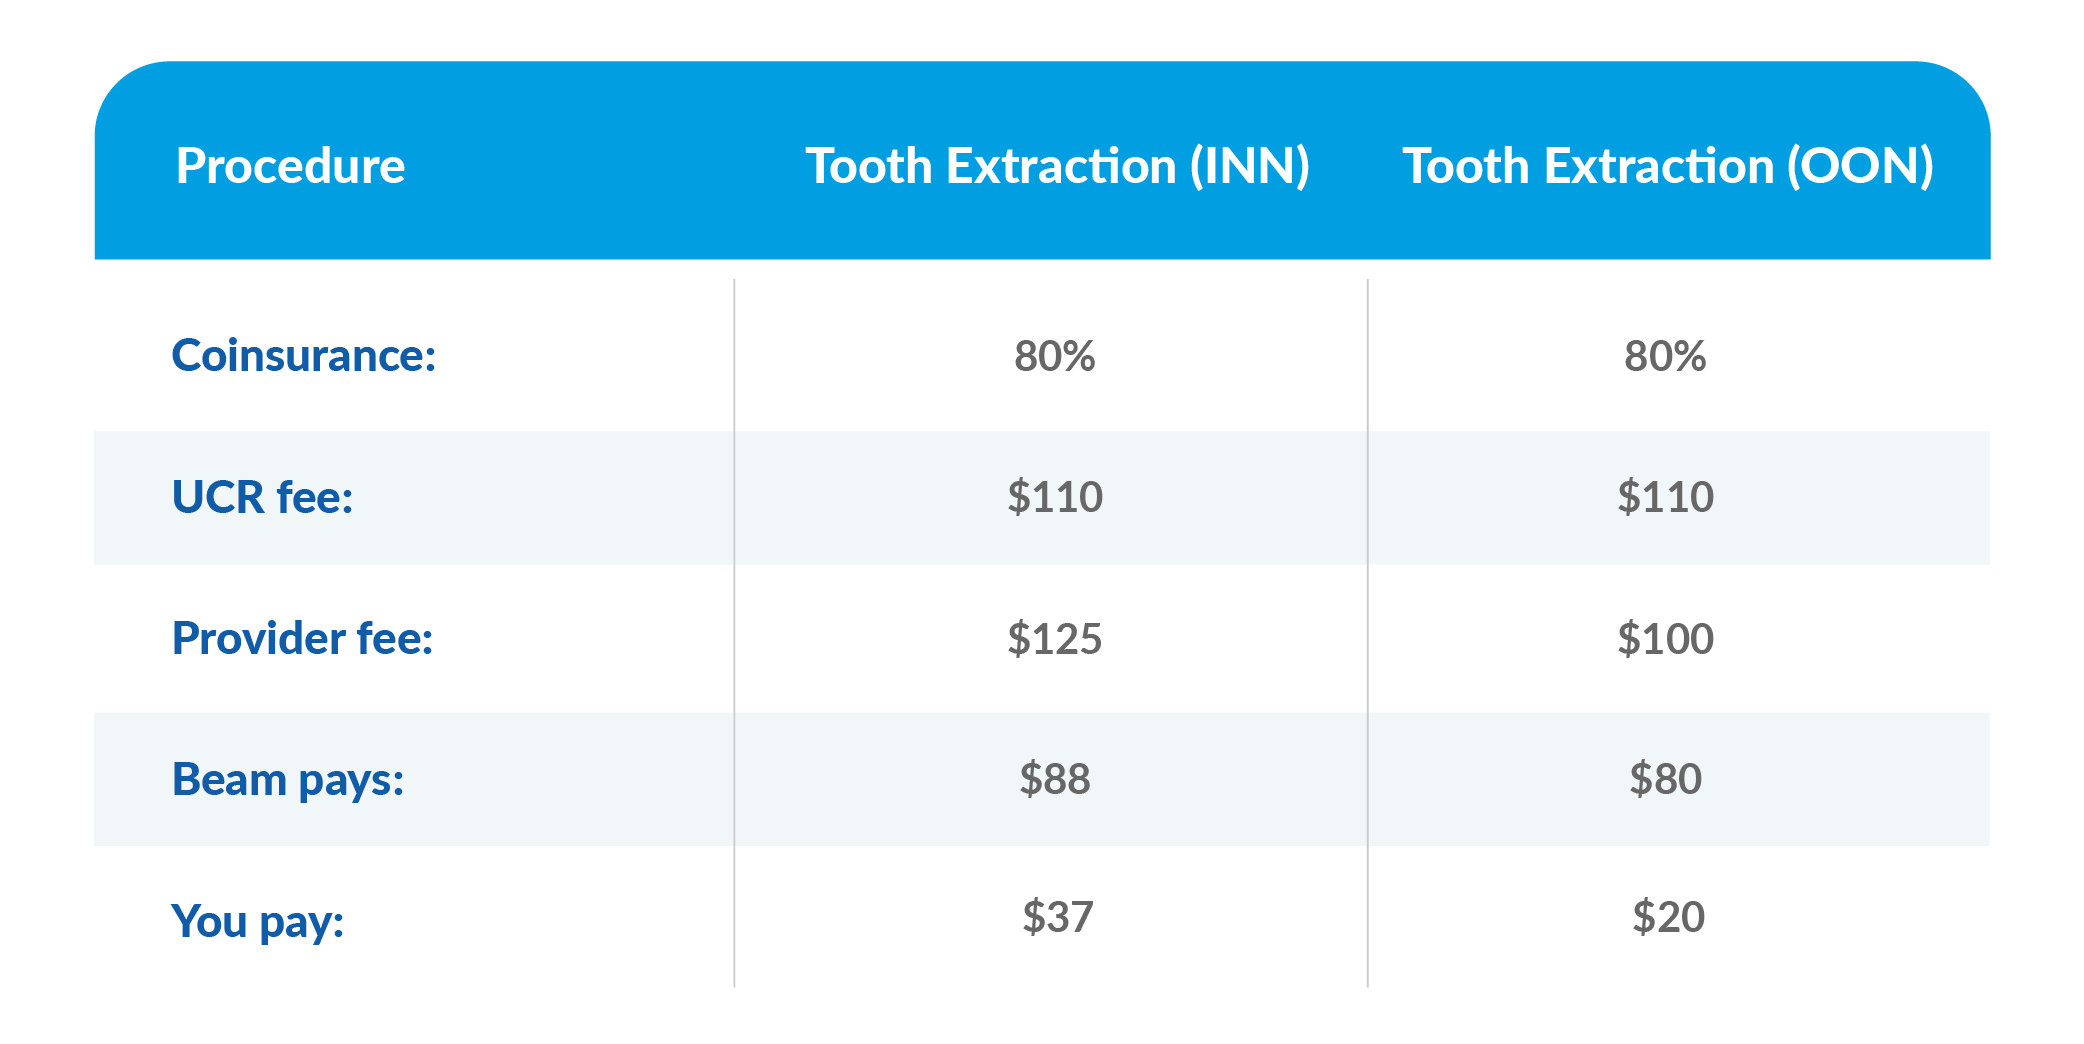Select the $110 UCR fee for OON

(1665, 497)
